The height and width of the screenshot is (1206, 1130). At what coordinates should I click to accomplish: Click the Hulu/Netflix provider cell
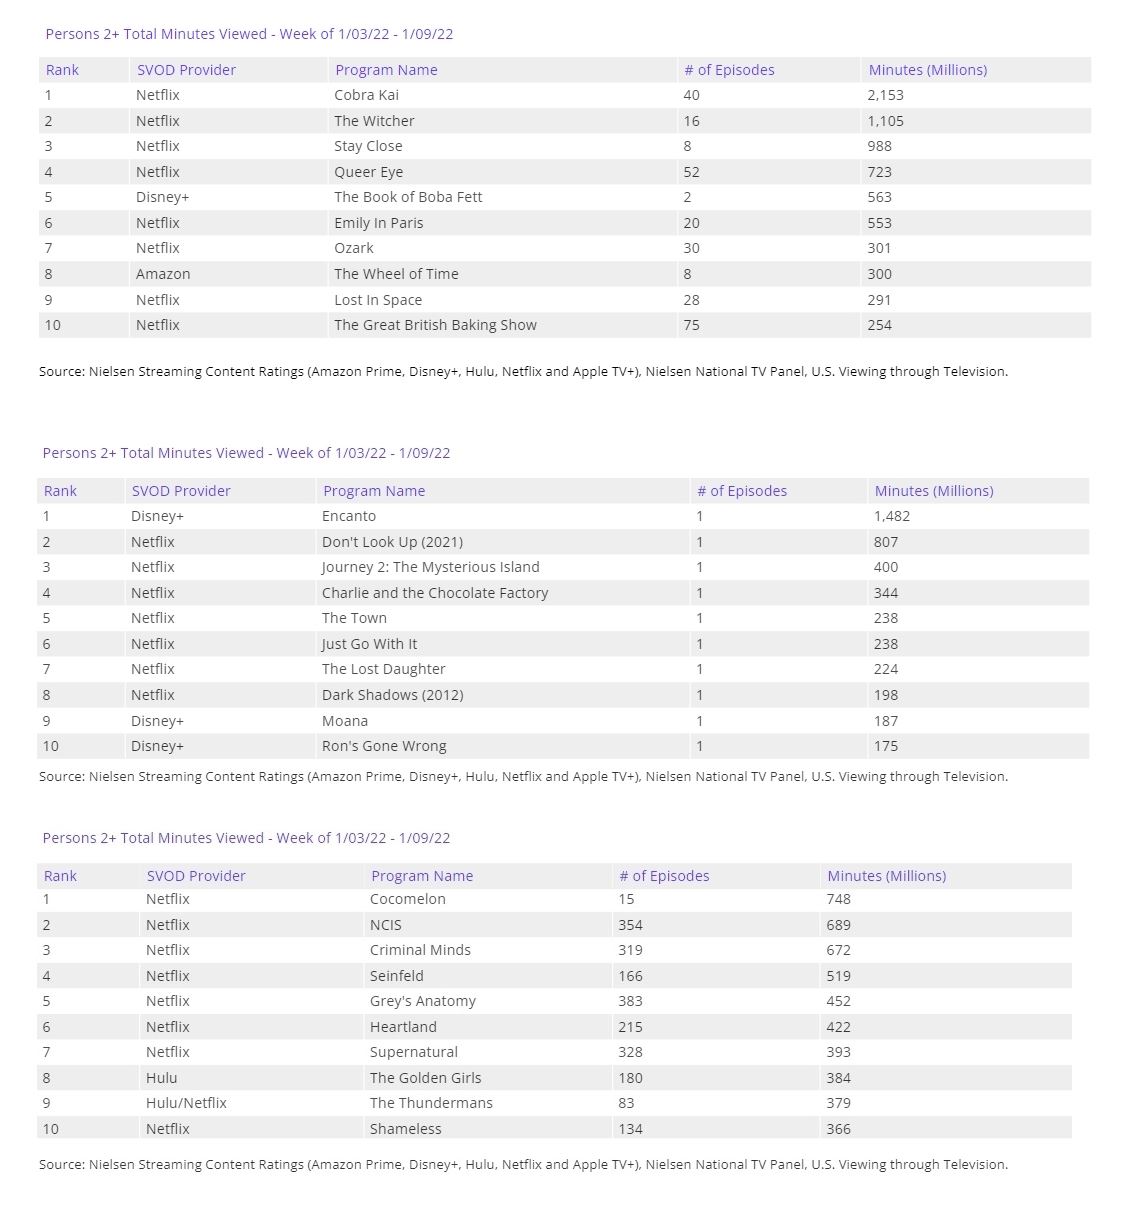point(186,1103)
